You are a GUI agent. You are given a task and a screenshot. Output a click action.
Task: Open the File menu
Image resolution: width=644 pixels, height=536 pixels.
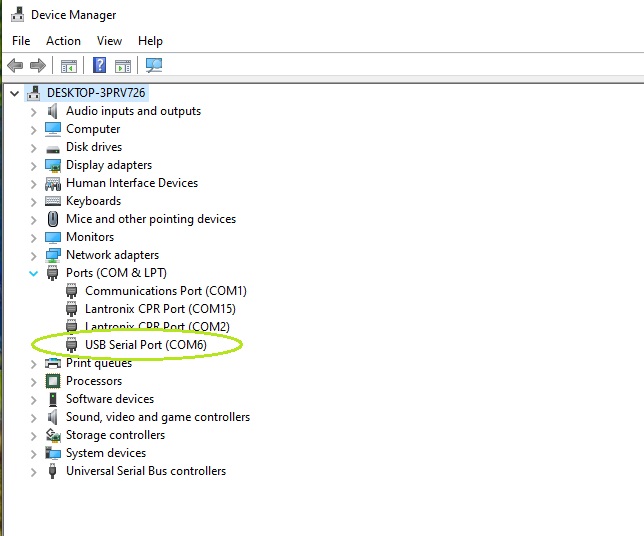click(21, 41)
